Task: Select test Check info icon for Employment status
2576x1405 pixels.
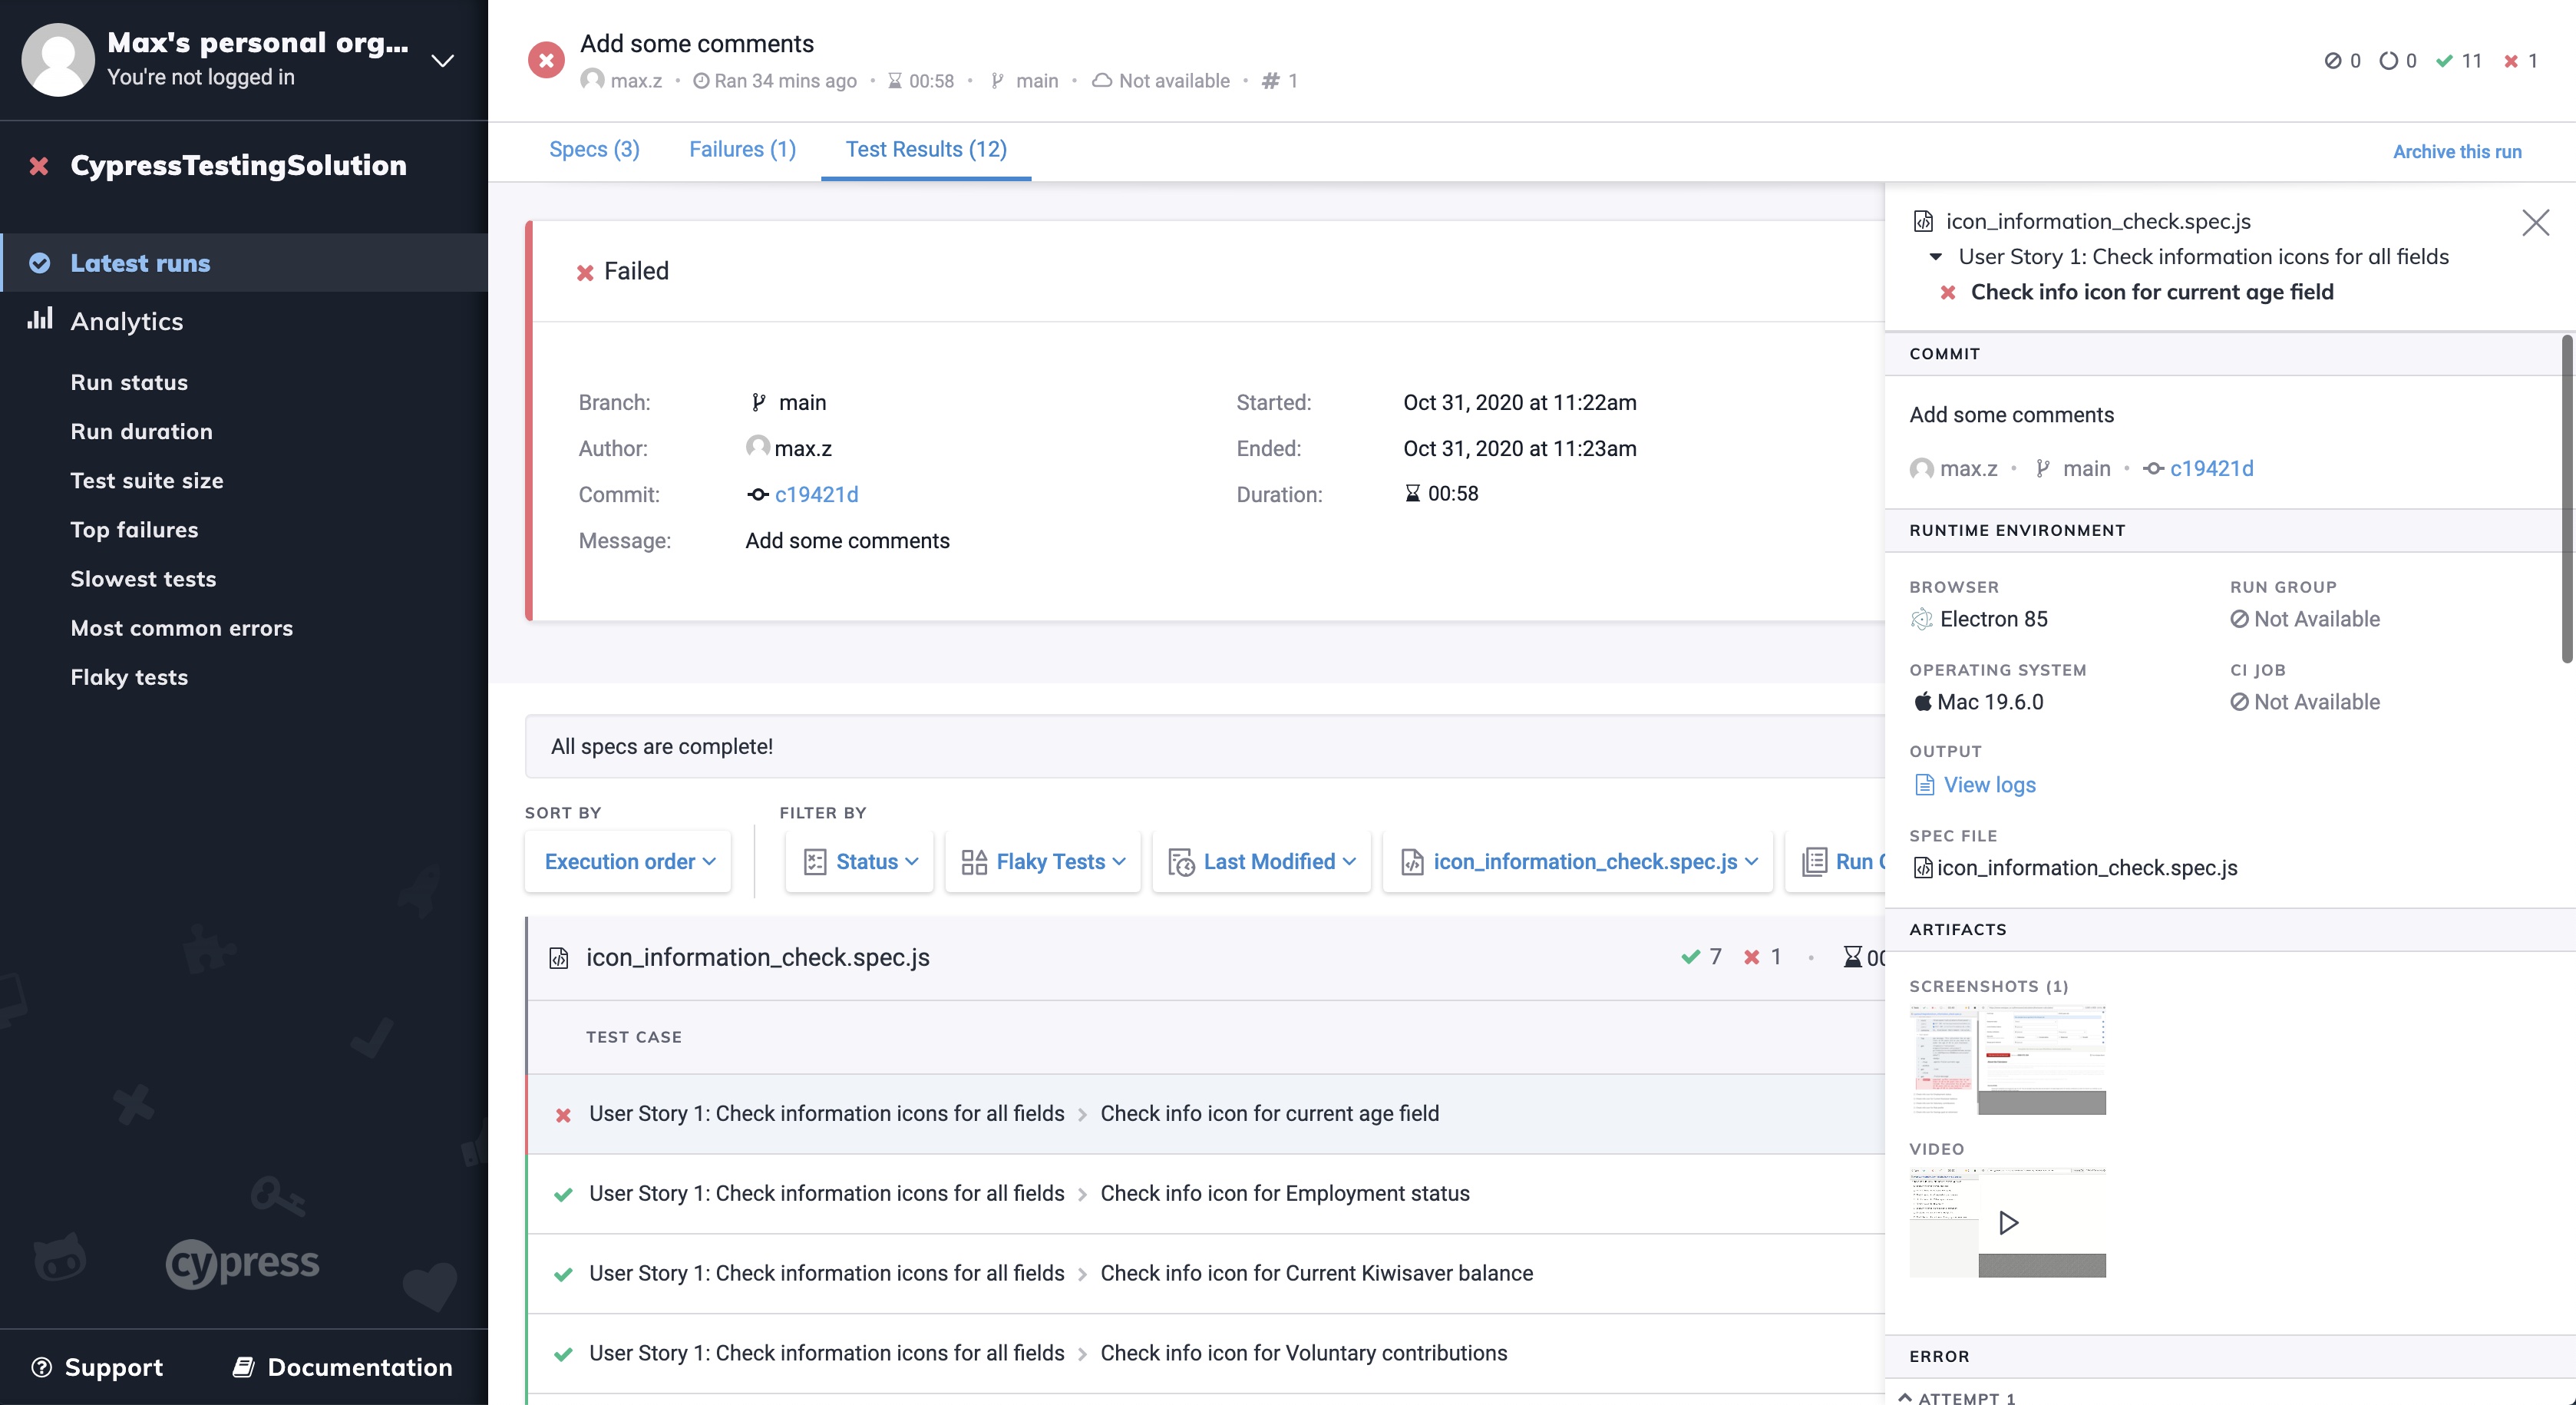Action: coord(1206,1193)
